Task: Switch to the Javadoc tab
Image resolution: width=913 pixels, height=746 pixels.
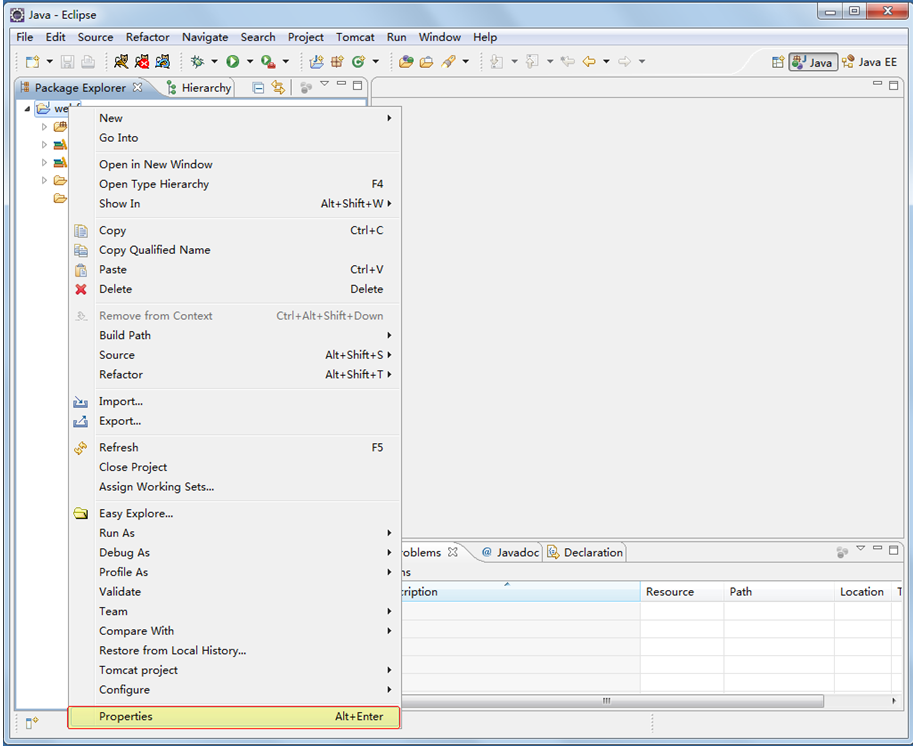Action: (511, 552)
